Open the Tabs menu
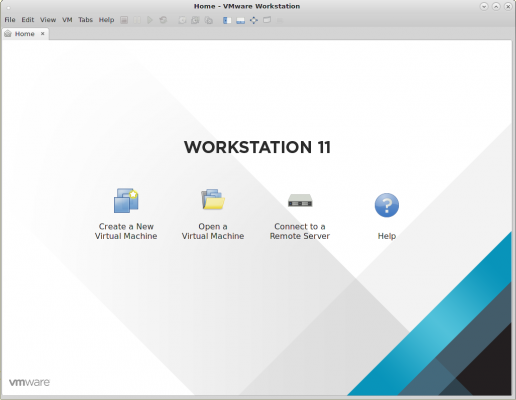Viewport: 516px width, 400px height. tap(85, 20)
